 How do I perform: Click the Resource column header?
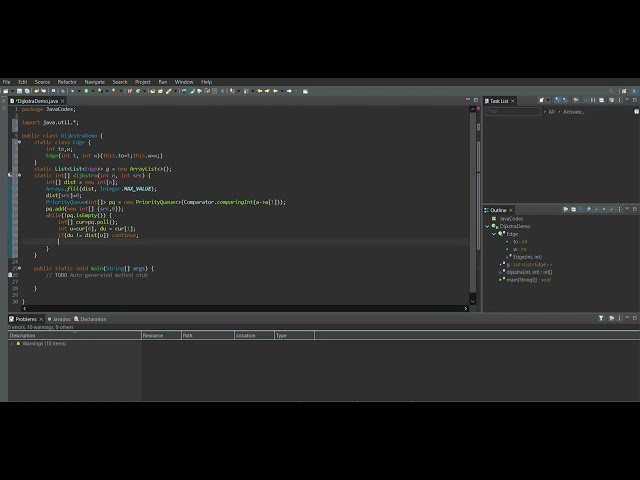tap(161, 336)
